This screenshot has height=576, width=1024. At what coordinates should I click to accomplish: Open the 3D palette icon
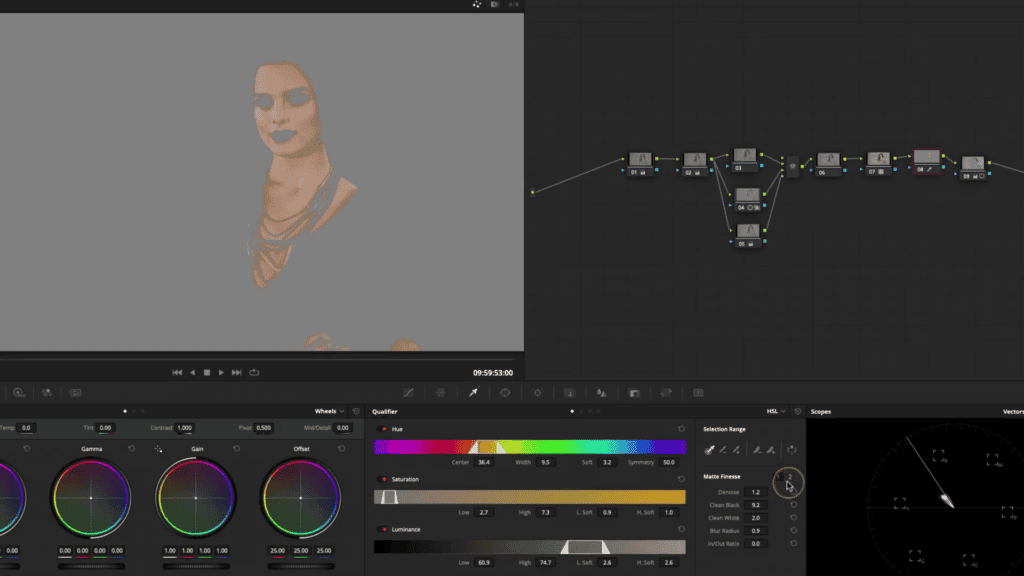pyautogui.click(x=698, y=392)
